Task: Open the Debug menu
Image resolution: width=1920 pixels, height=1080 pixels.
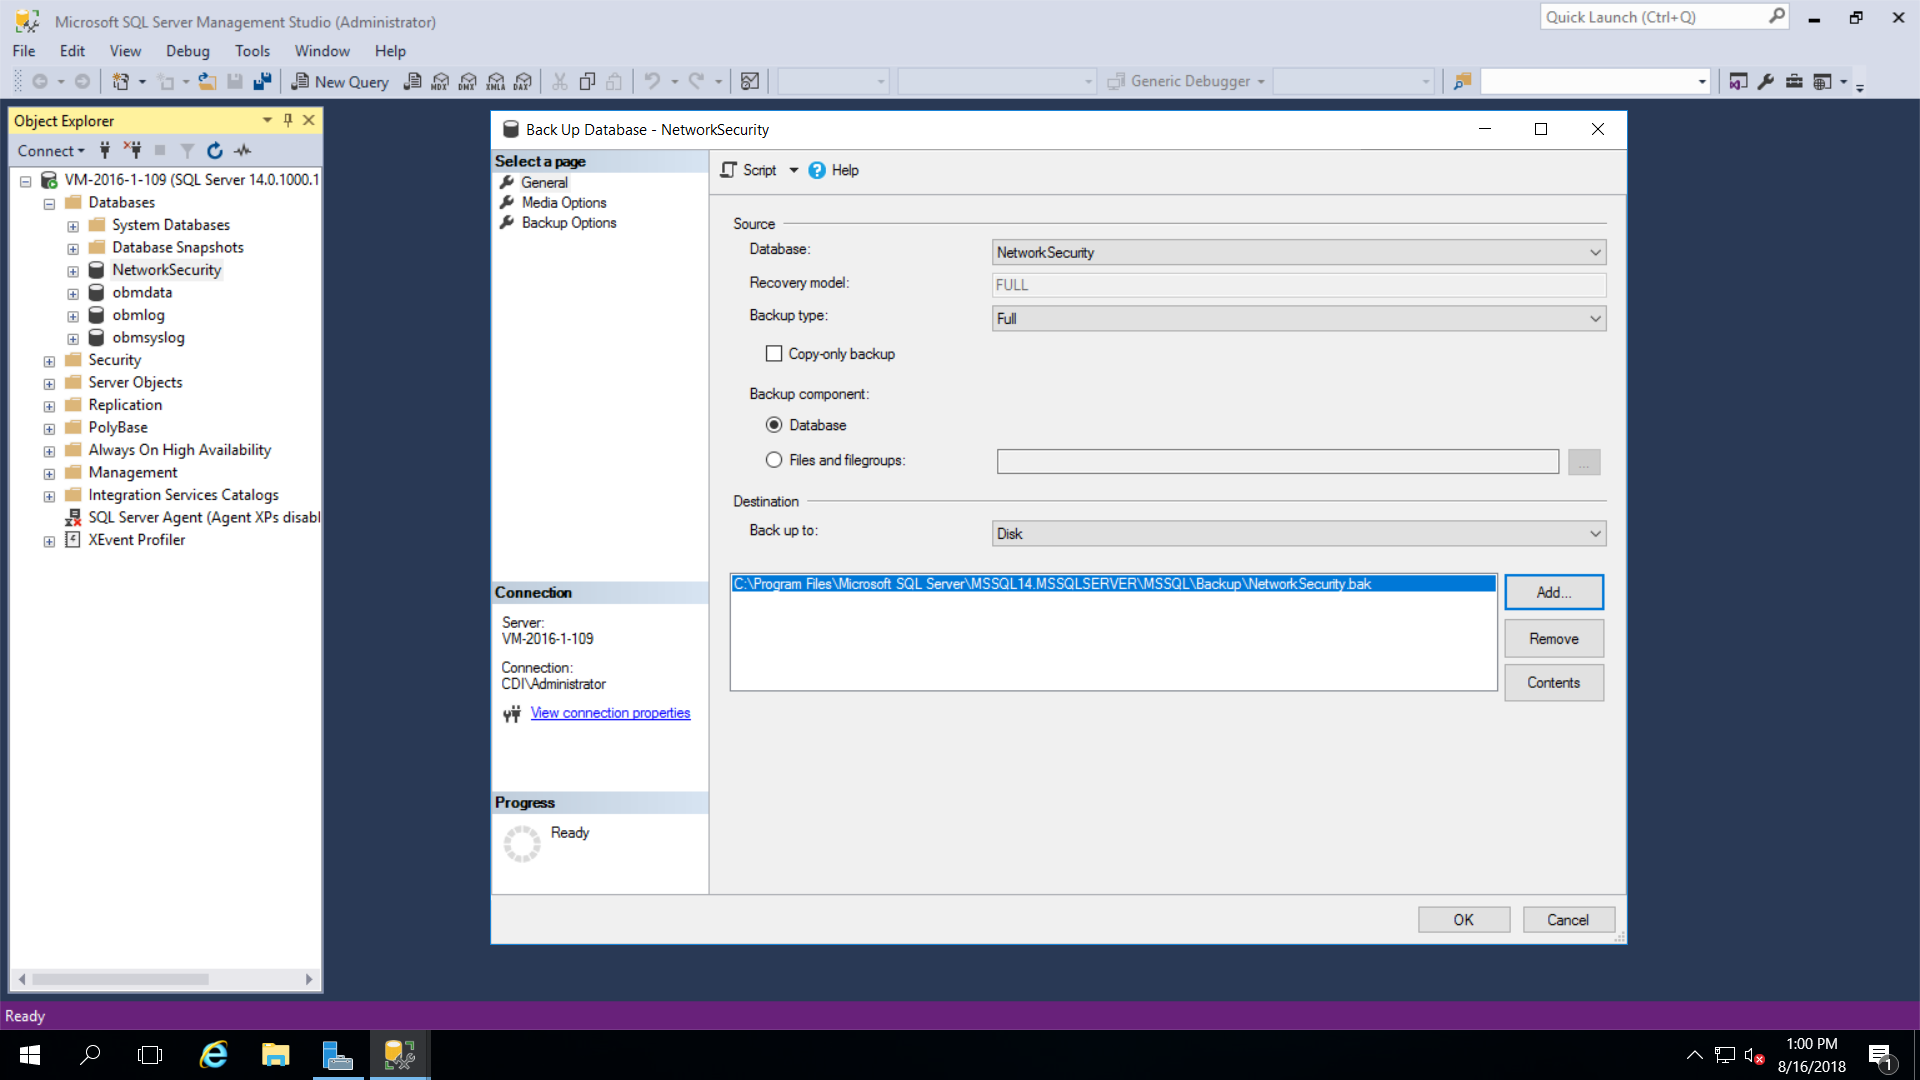Action: coord(188,51)
